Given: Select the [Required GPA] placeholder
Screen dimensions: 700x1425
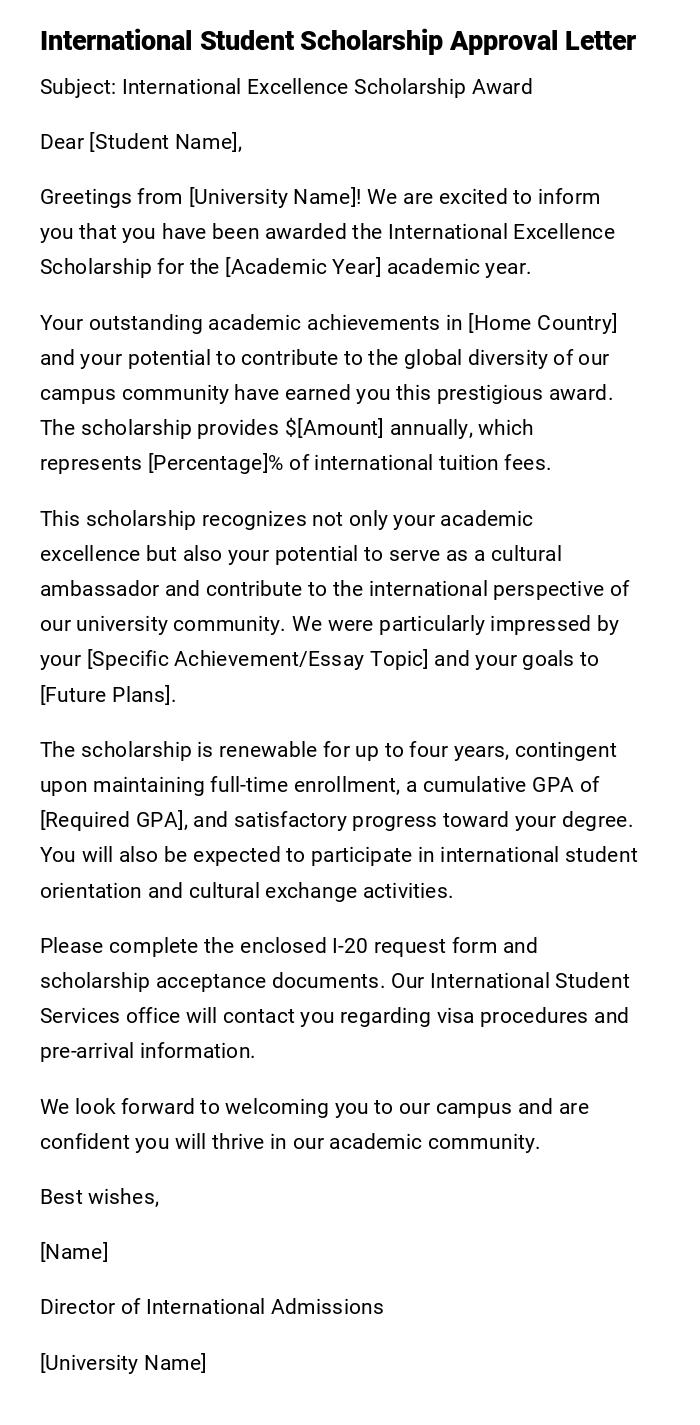Looking at the screenshot, I should 112,820.
